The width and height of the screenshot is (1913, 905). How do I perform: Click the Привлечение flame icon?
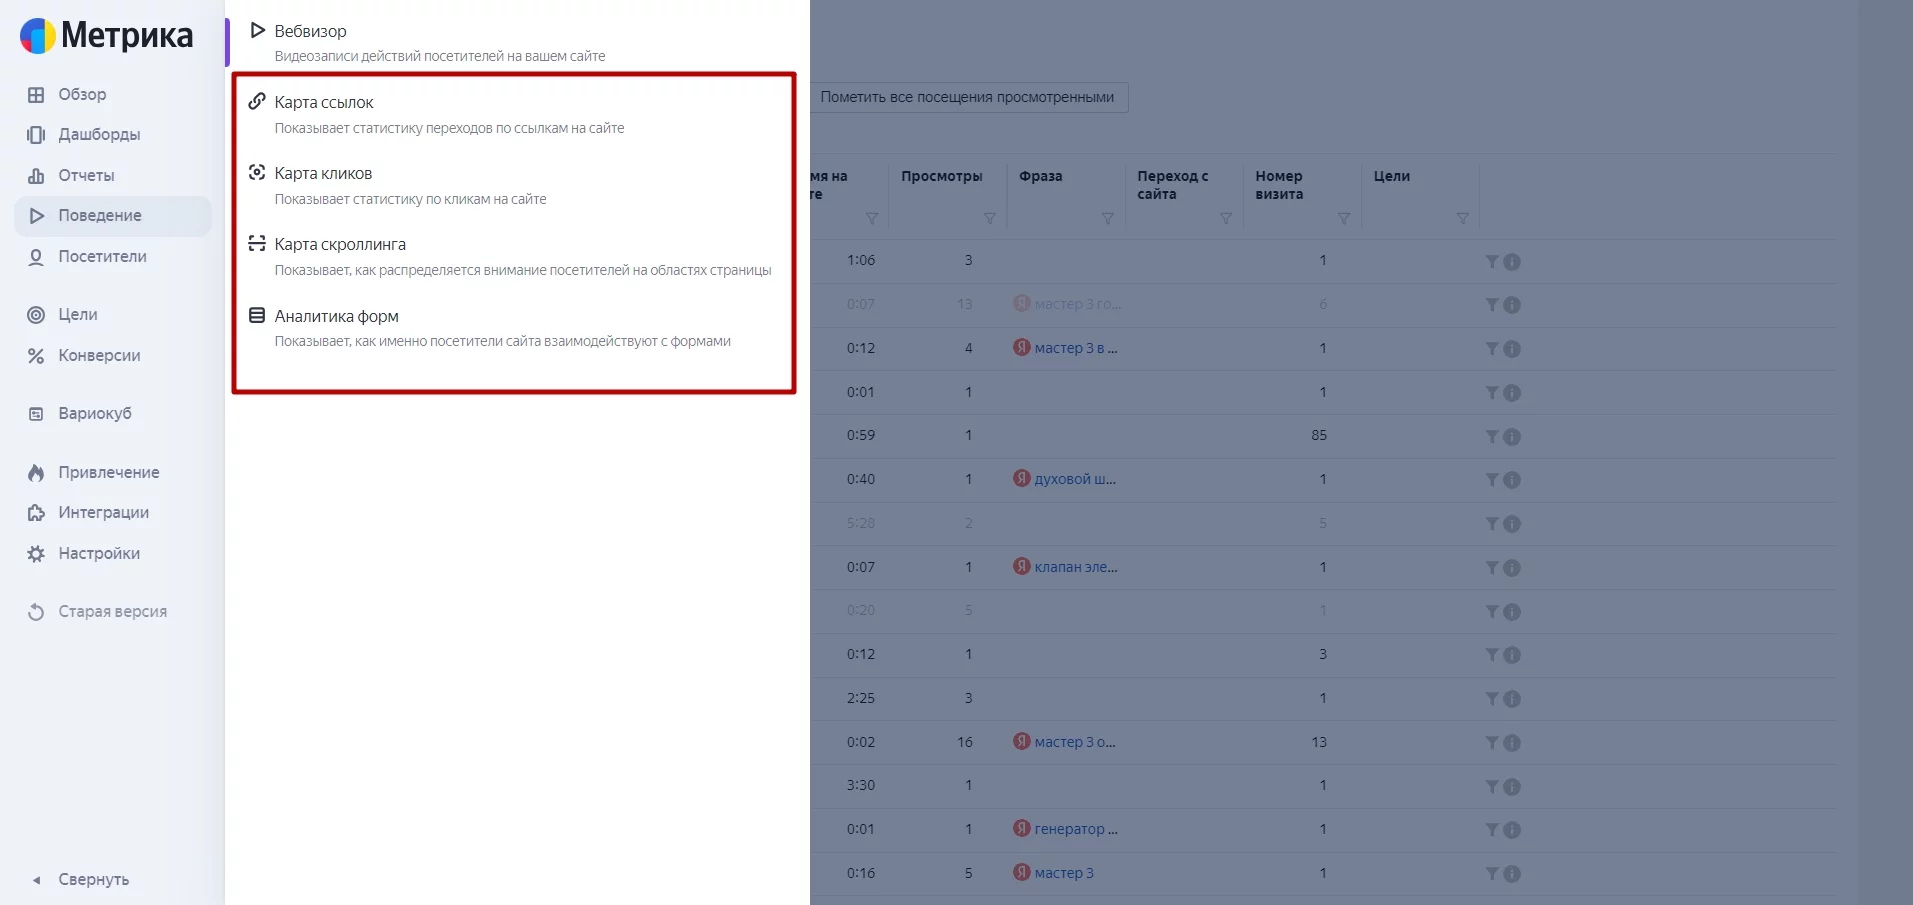(36, 473)
